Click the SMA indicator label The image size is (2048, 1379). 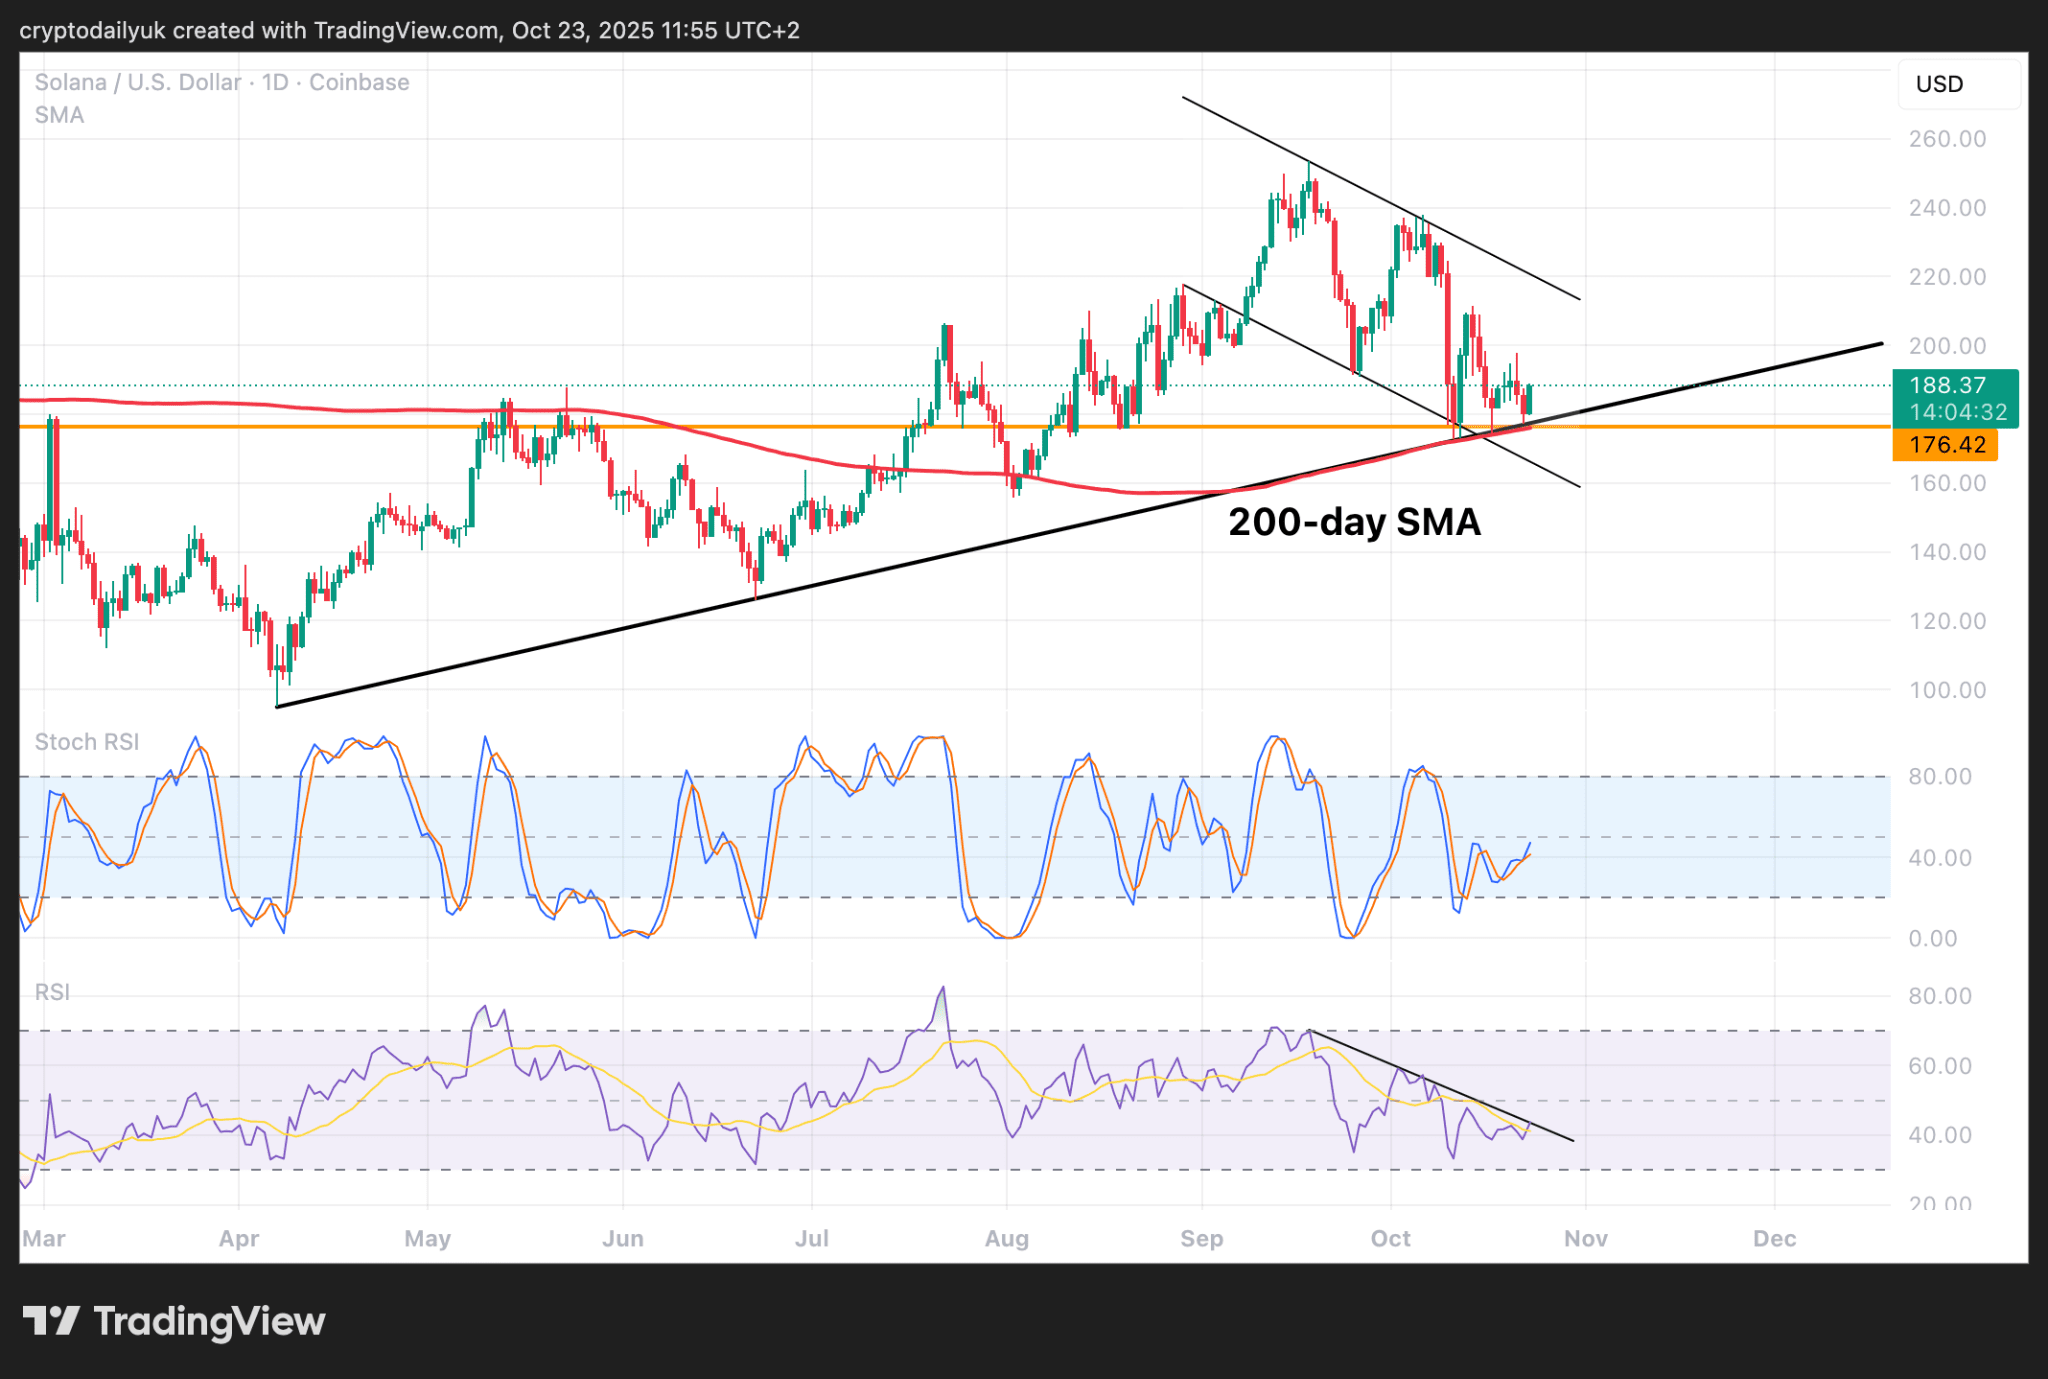tap(59, 115)
